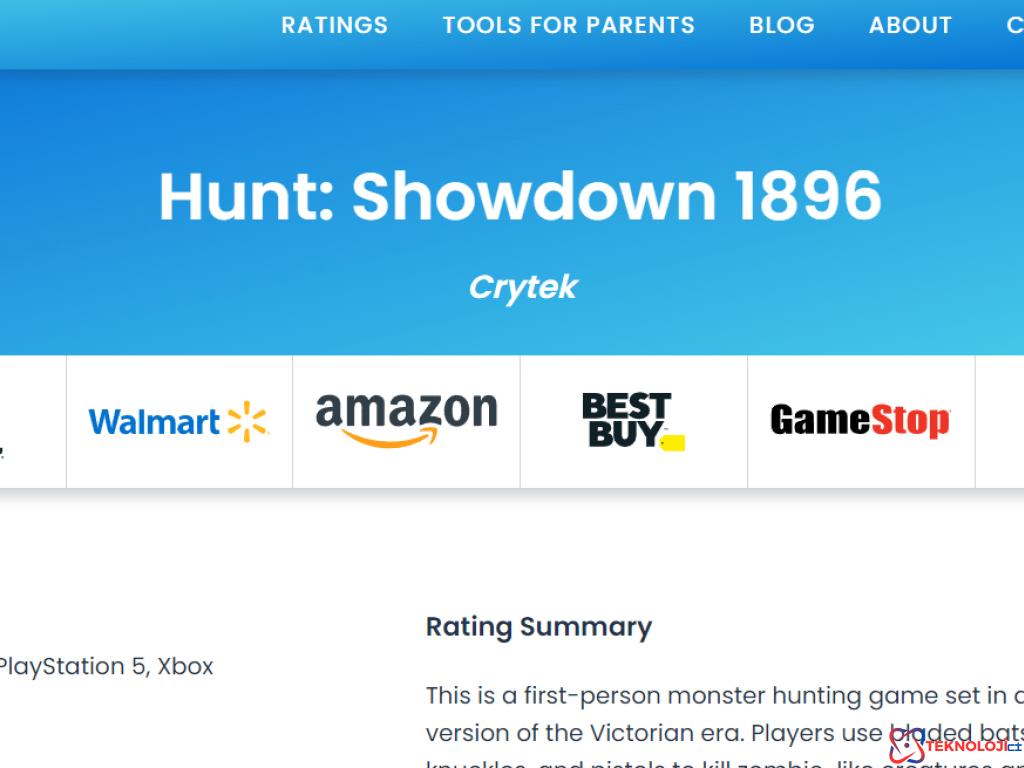The height and width of the screenshot is (768, 1024).
Task: Open the RATINGS navigation menu
Action: 335,25
